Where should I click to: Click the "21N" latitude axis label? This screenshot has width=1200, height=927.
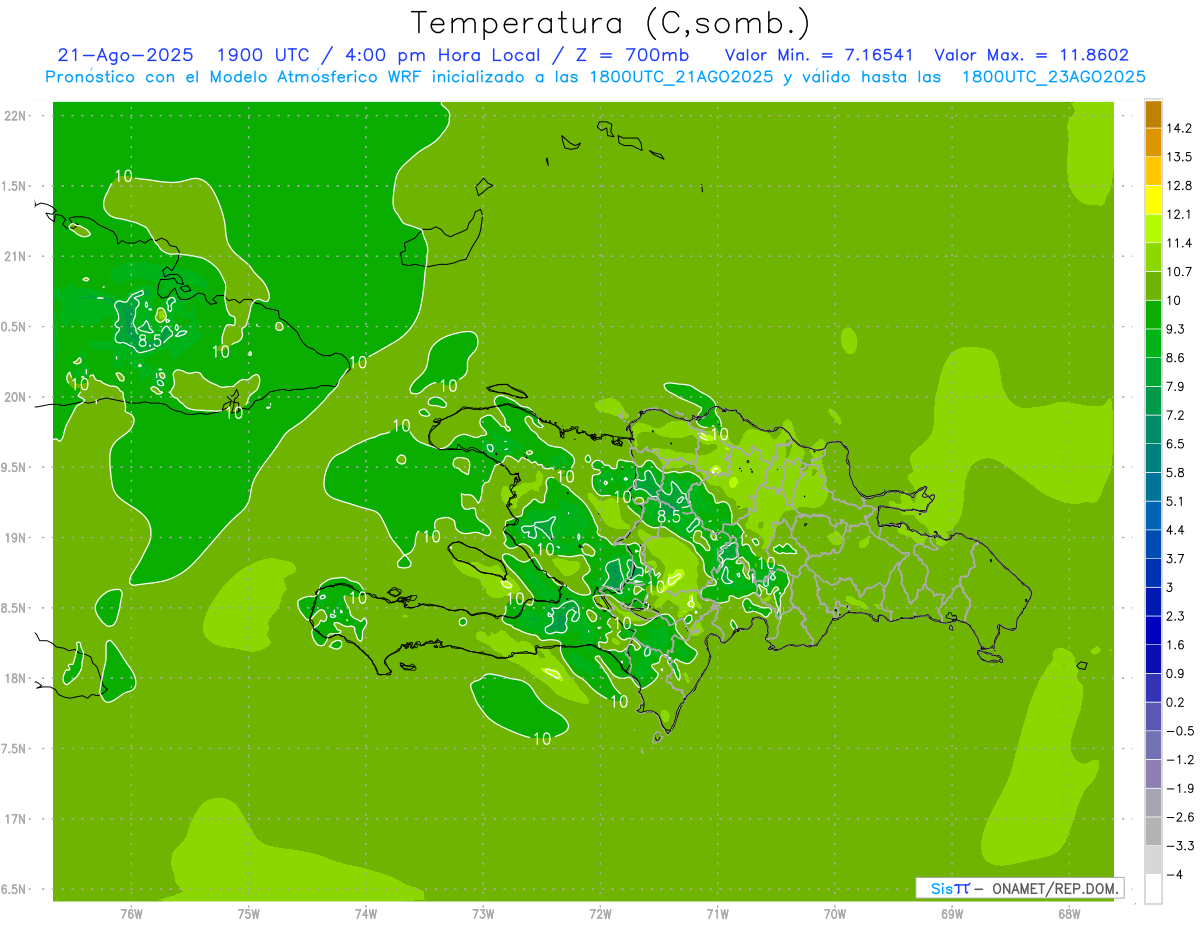pyautogui.click(x=17, y=256)
